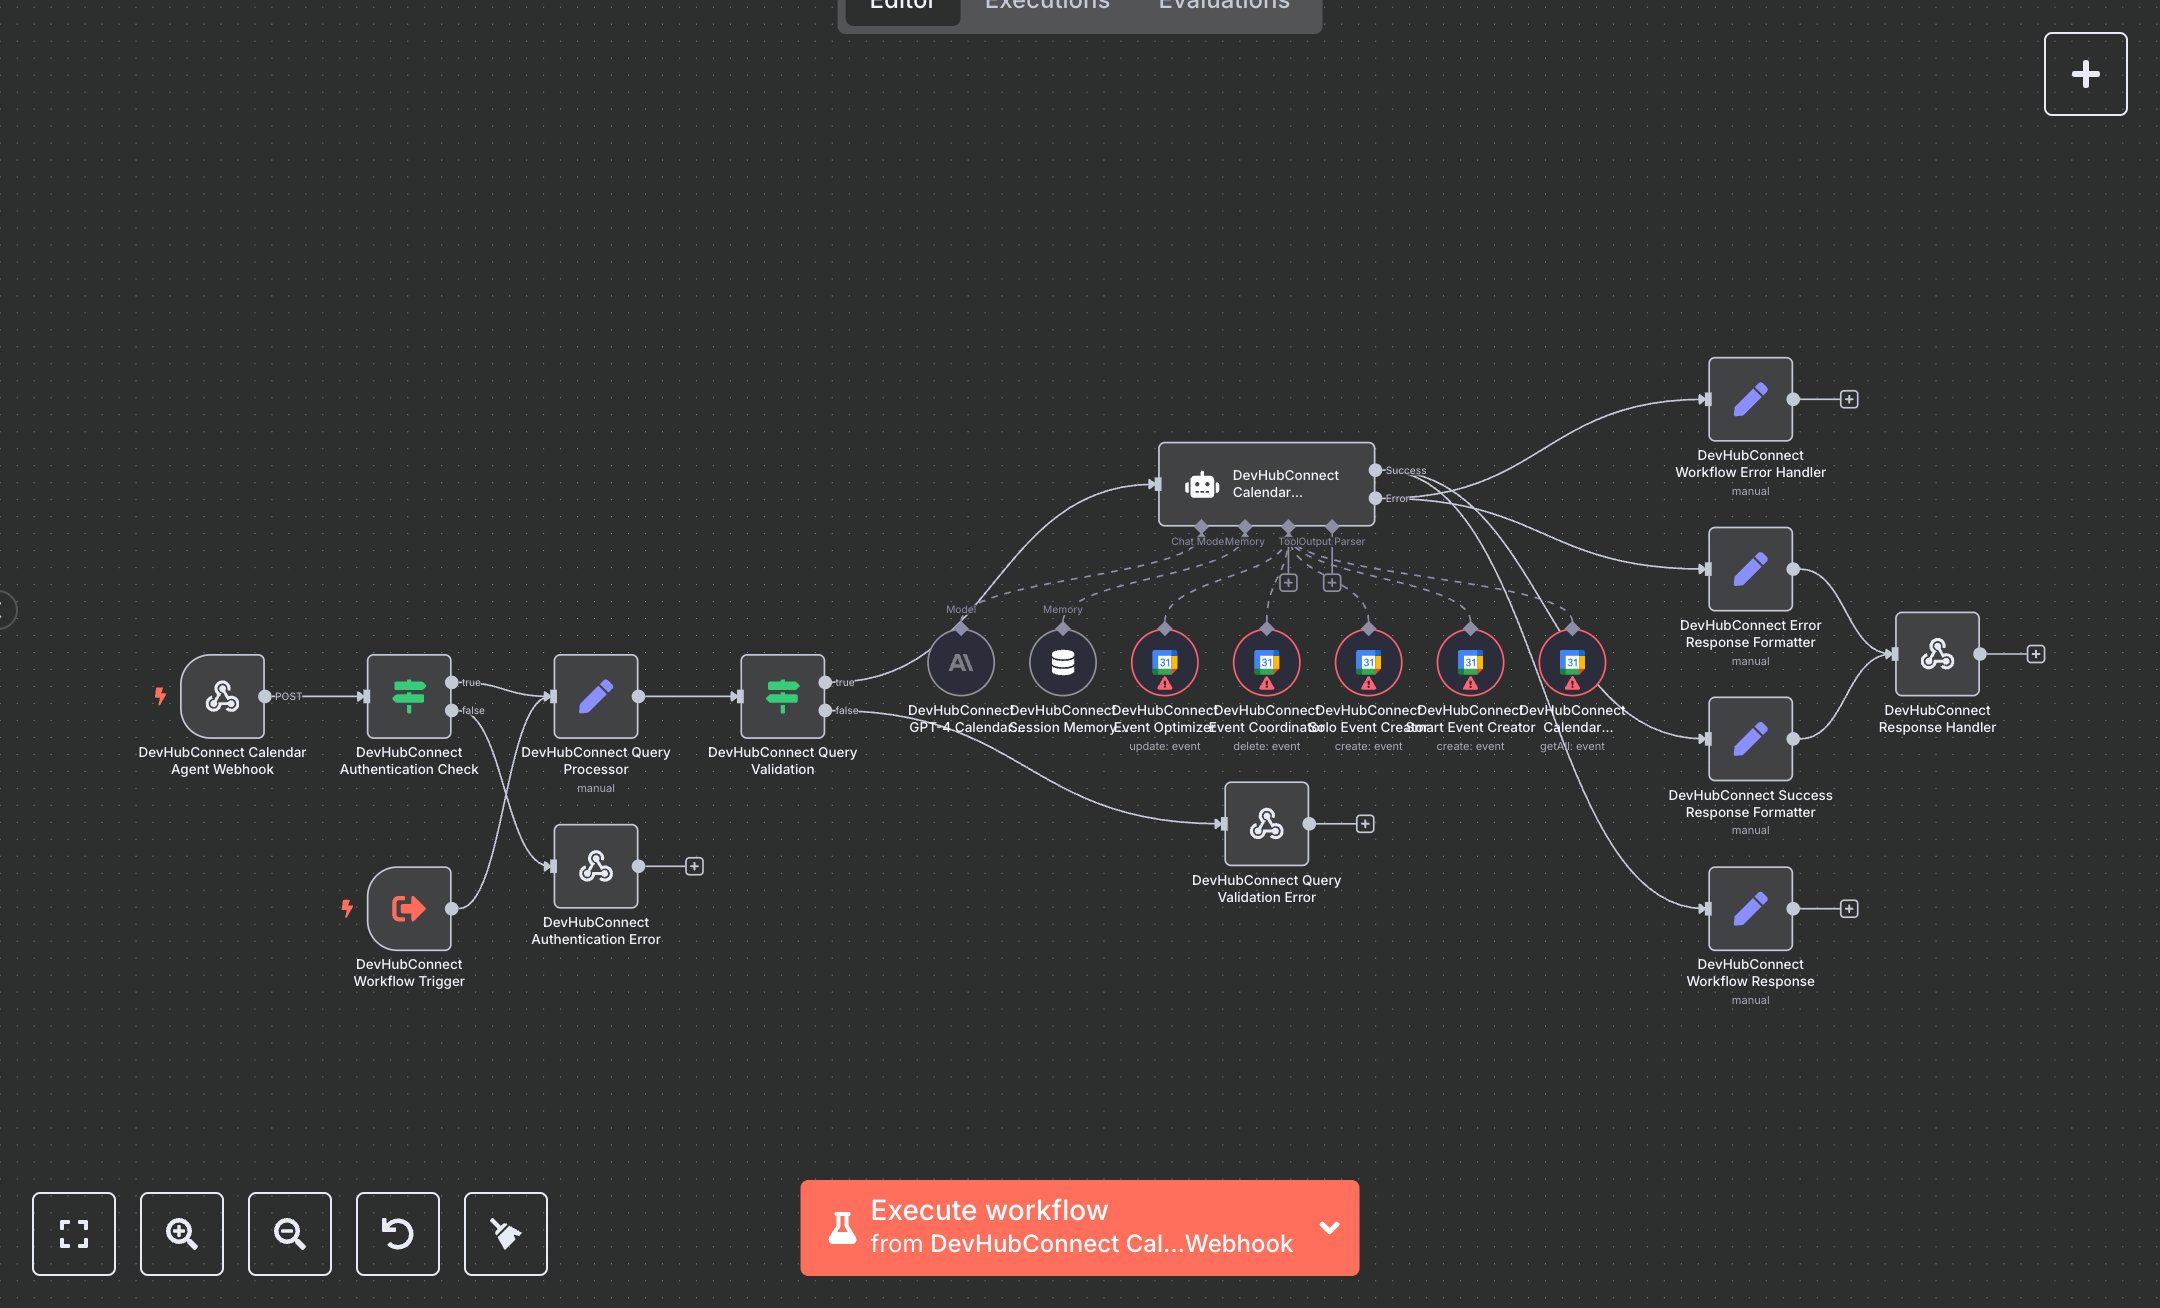Open the add node plus button
The width and height of the screenshot is (2160, 1308).
click(2085, 74)
